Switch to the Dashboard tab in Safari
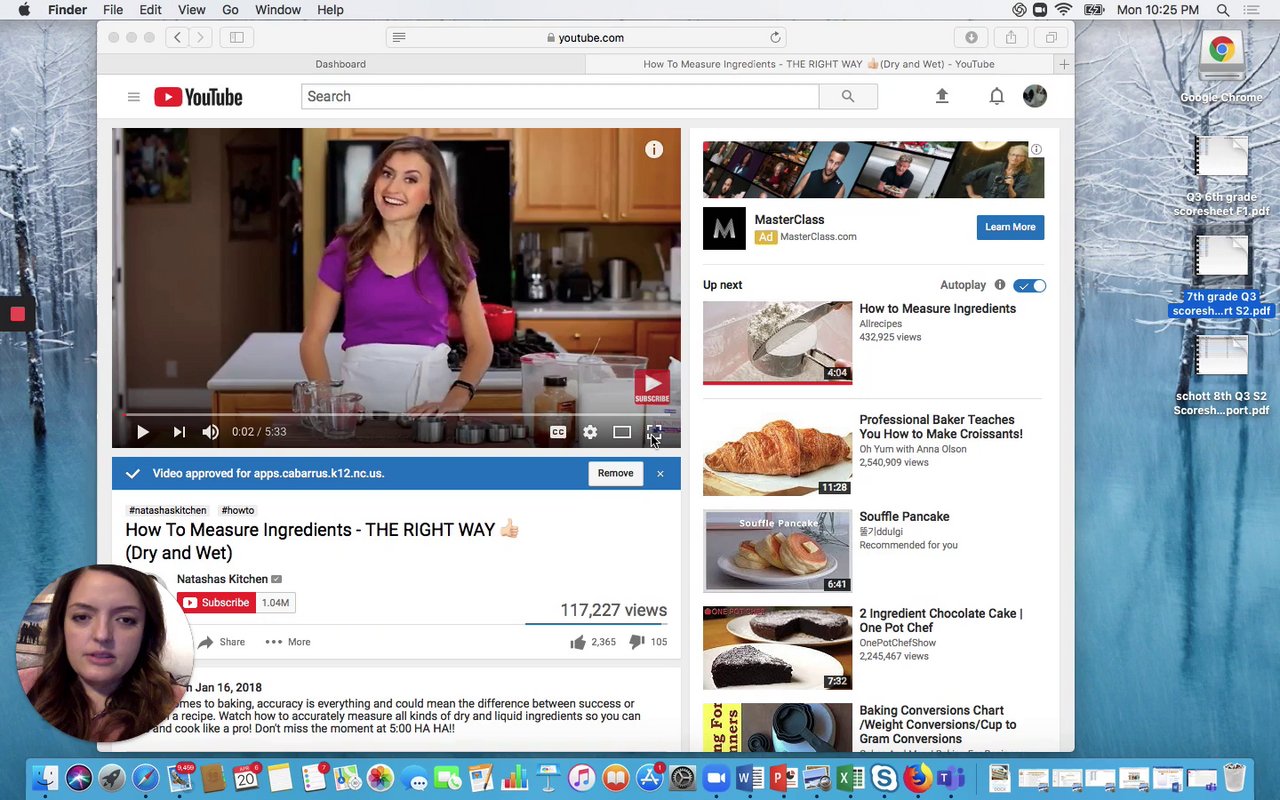The width and height of the screenshot is (1280, 800). [x=340, y=64]
